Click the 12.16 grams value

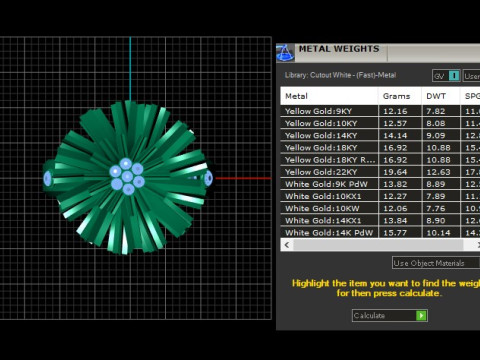pyautogui.click(x=395, y=111)
